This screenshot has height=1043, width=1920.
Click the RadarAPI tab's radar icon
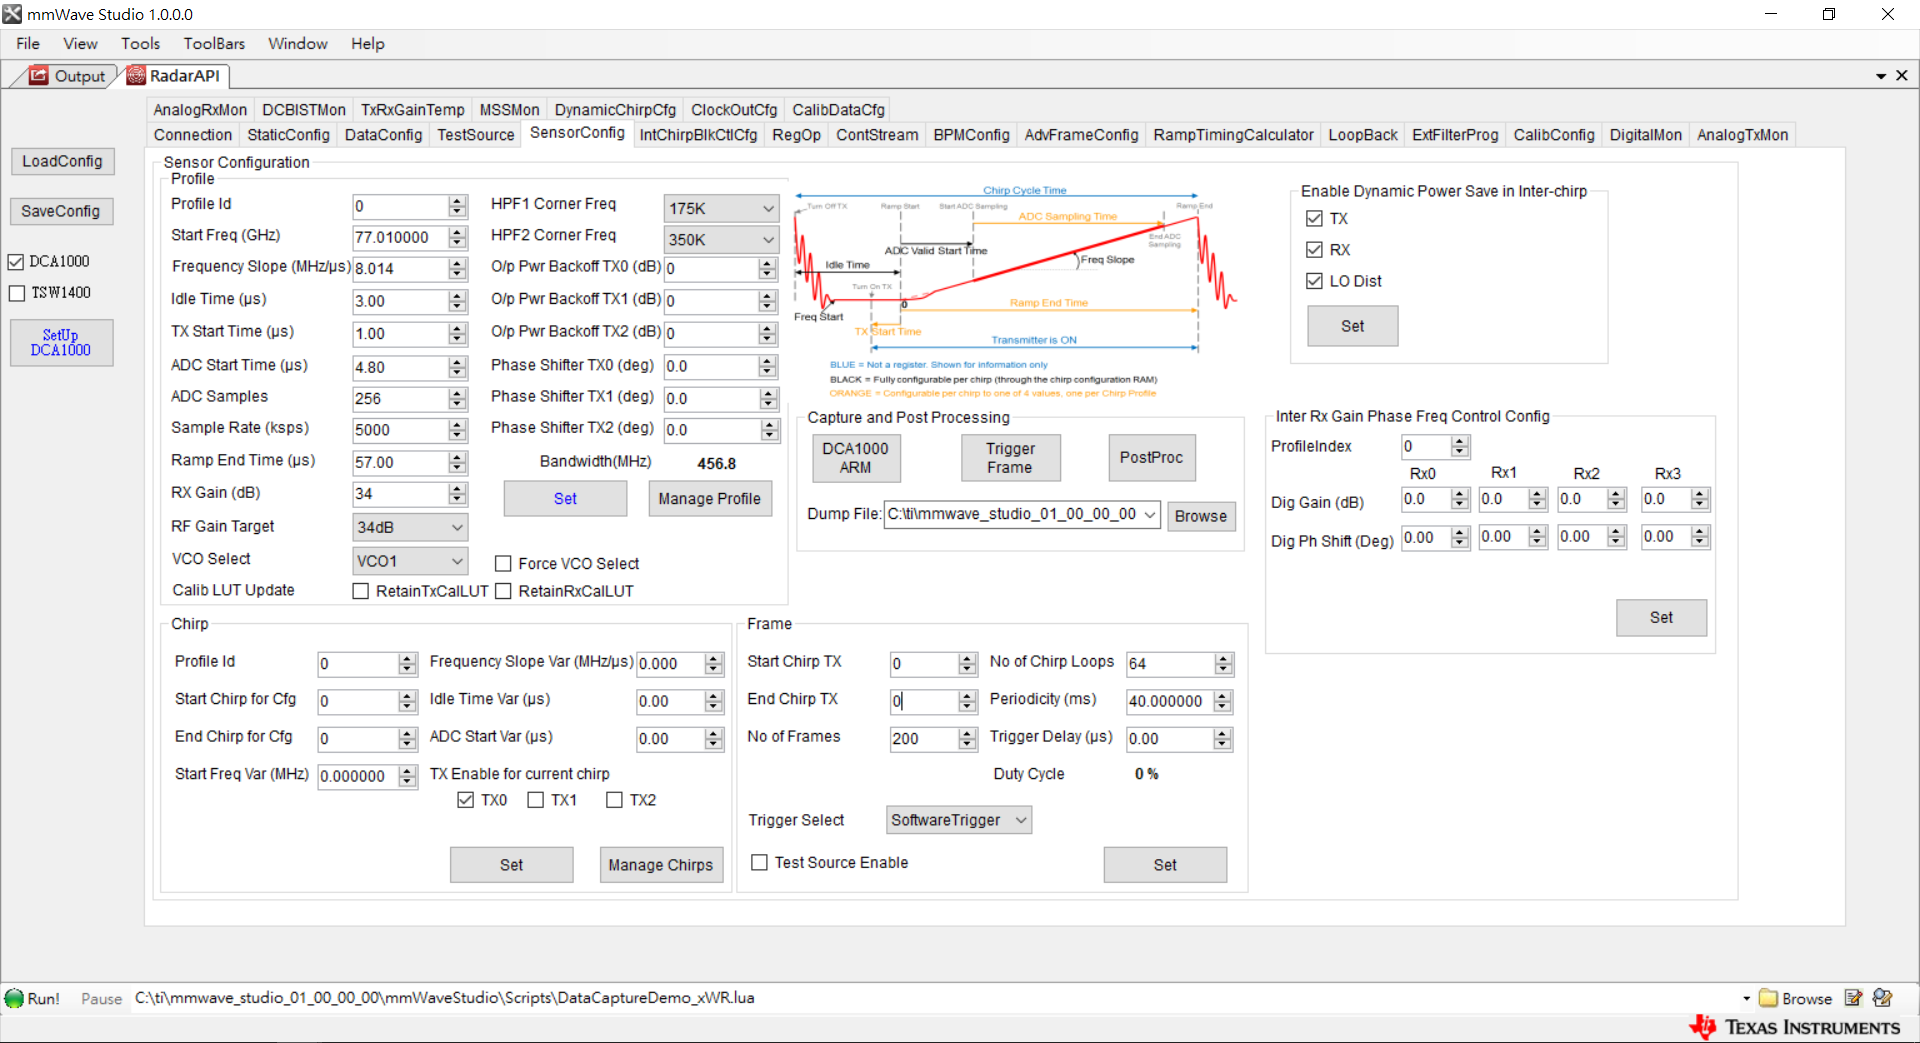point(136,75)
